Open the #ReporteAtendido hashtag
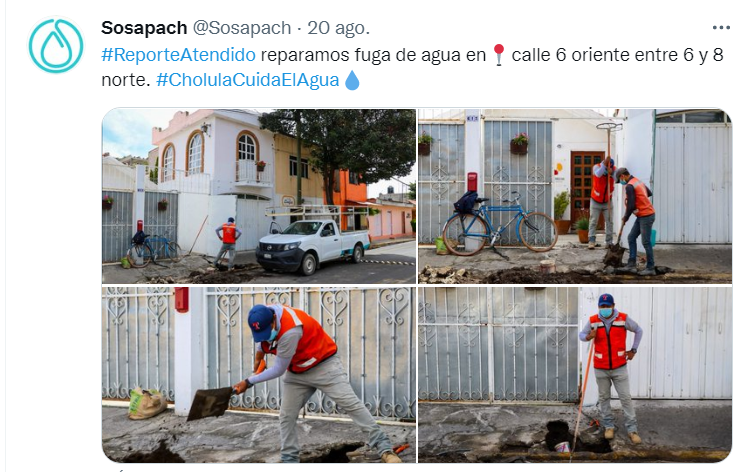 tap(178, 55)
